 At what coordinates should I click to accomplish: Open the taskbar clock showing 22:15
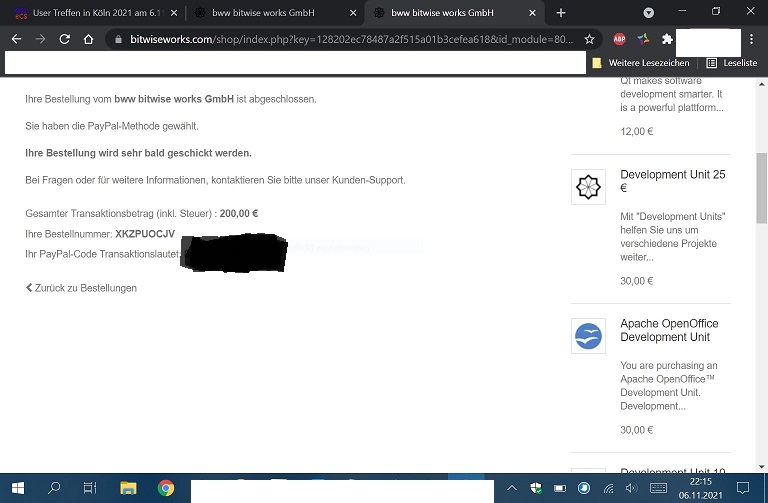[700, 488]
